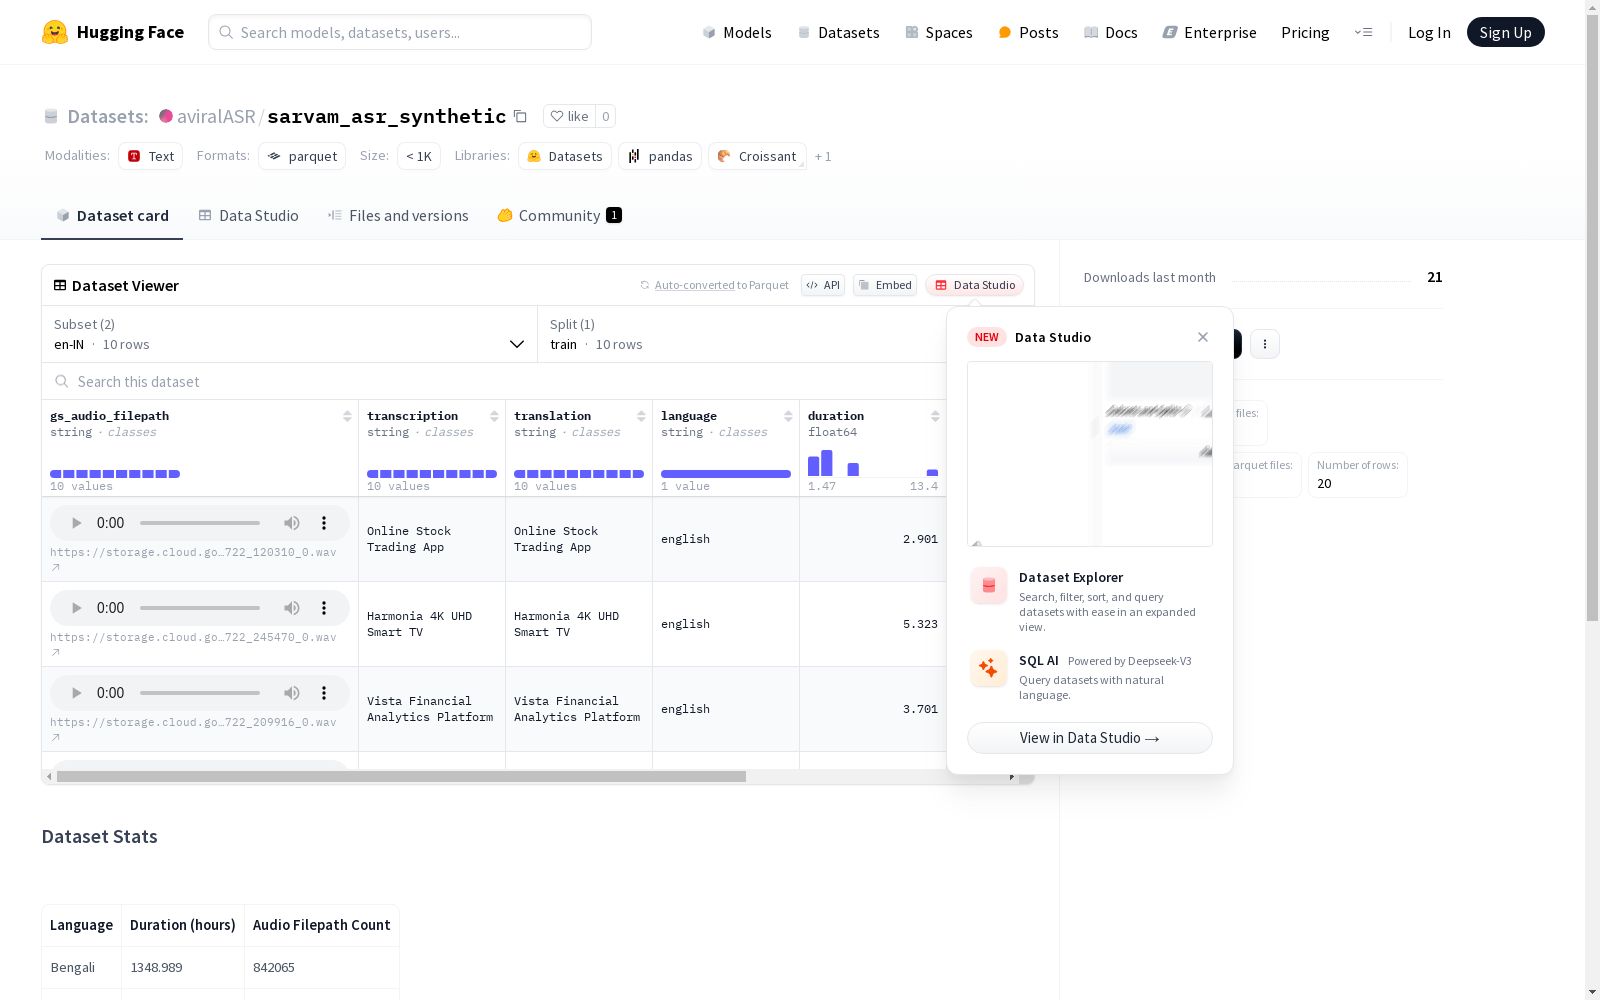The height and width of the screenshot is (1000, 1600).
Task: Click the Embed button
Action: [885, 285]
